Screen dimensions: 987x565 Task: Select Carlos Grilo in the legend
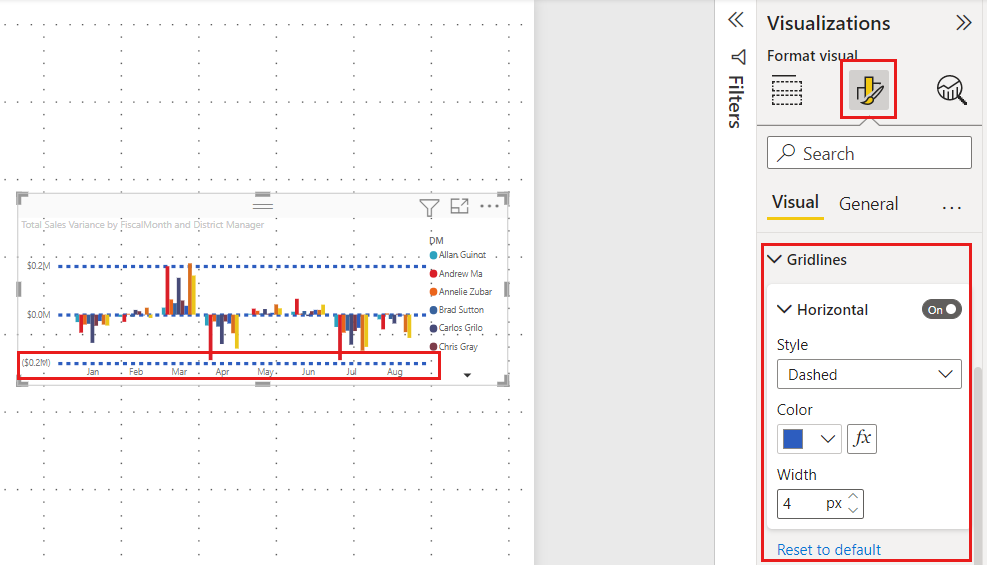(x=456, y=328)
